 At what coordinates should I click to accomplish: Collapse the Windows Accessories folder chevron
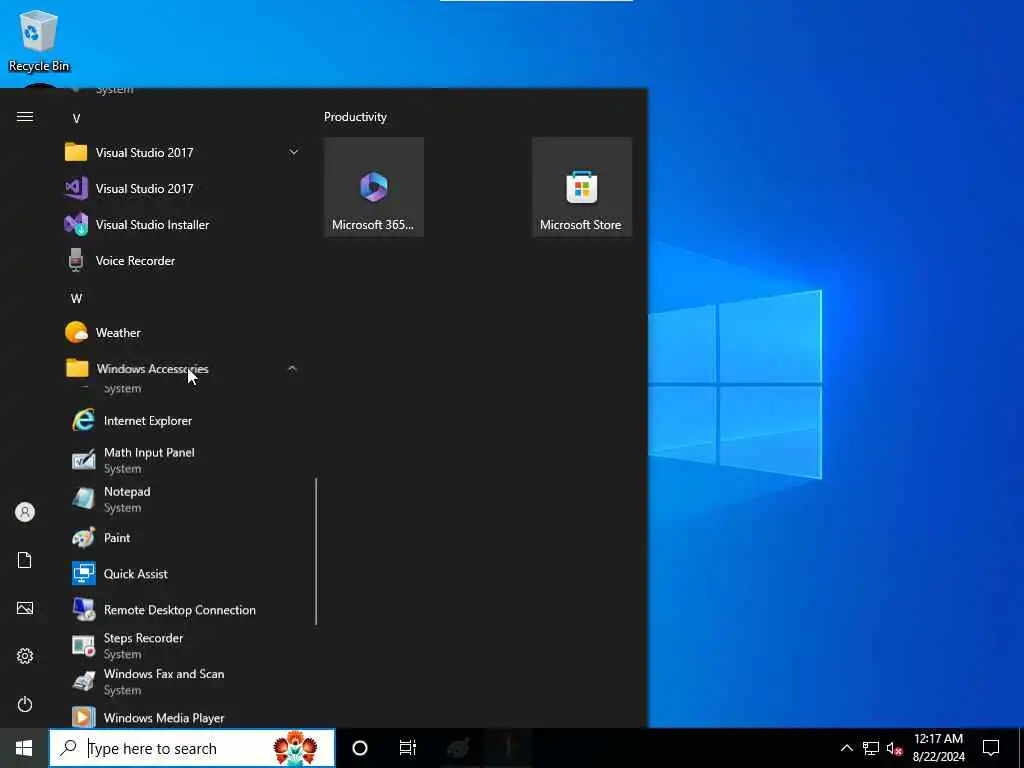292,369
